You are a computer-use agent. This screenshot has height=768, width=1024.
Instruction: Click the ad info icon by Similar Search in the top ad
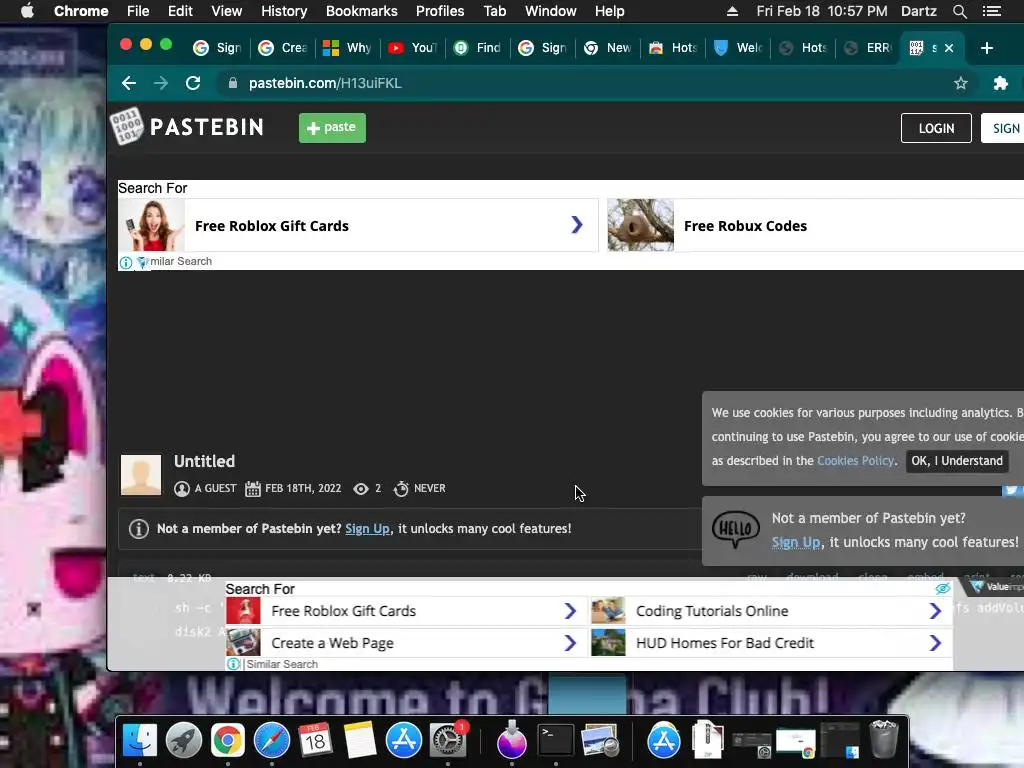[125, 263]
